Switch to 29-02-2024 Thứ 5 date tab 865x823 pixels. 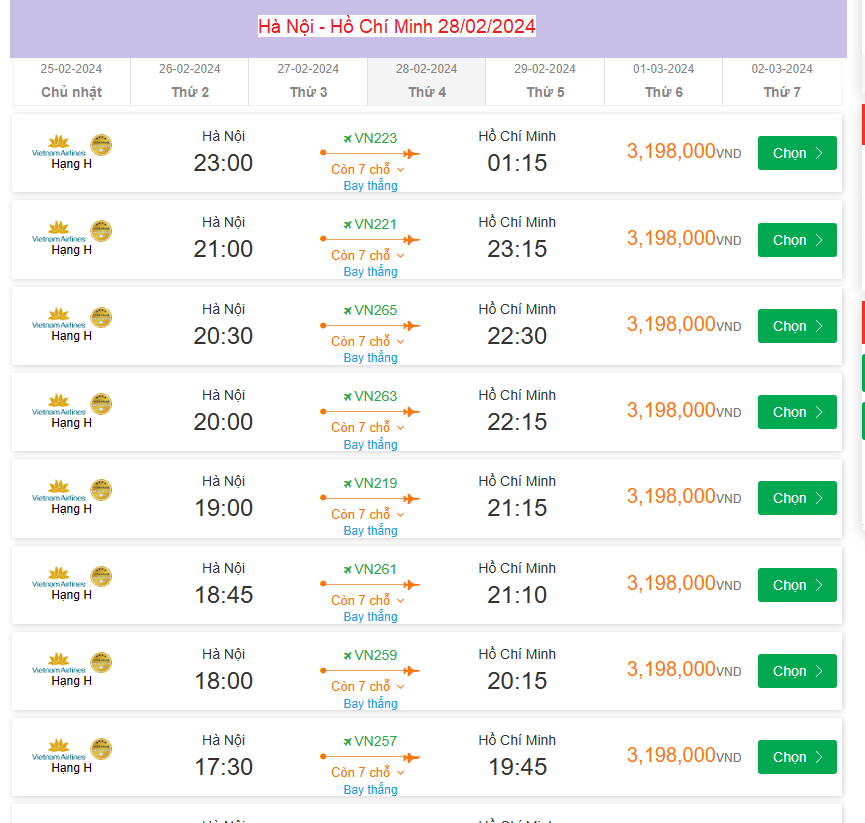[545, 81]
